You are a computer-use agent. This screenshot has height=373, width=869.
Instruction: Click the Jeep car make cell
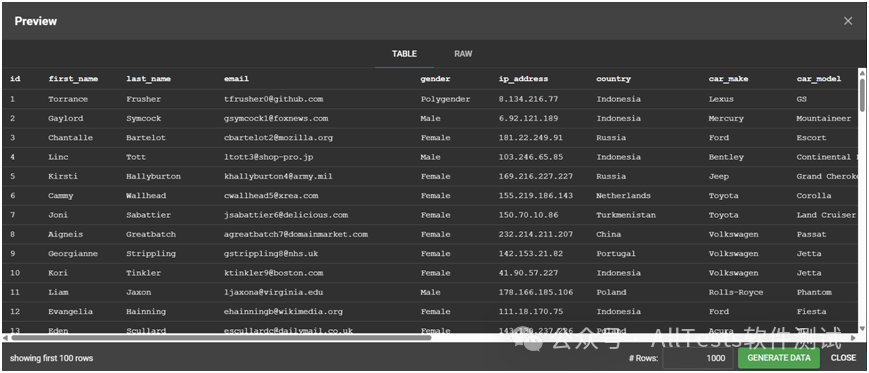click(719, 177)
